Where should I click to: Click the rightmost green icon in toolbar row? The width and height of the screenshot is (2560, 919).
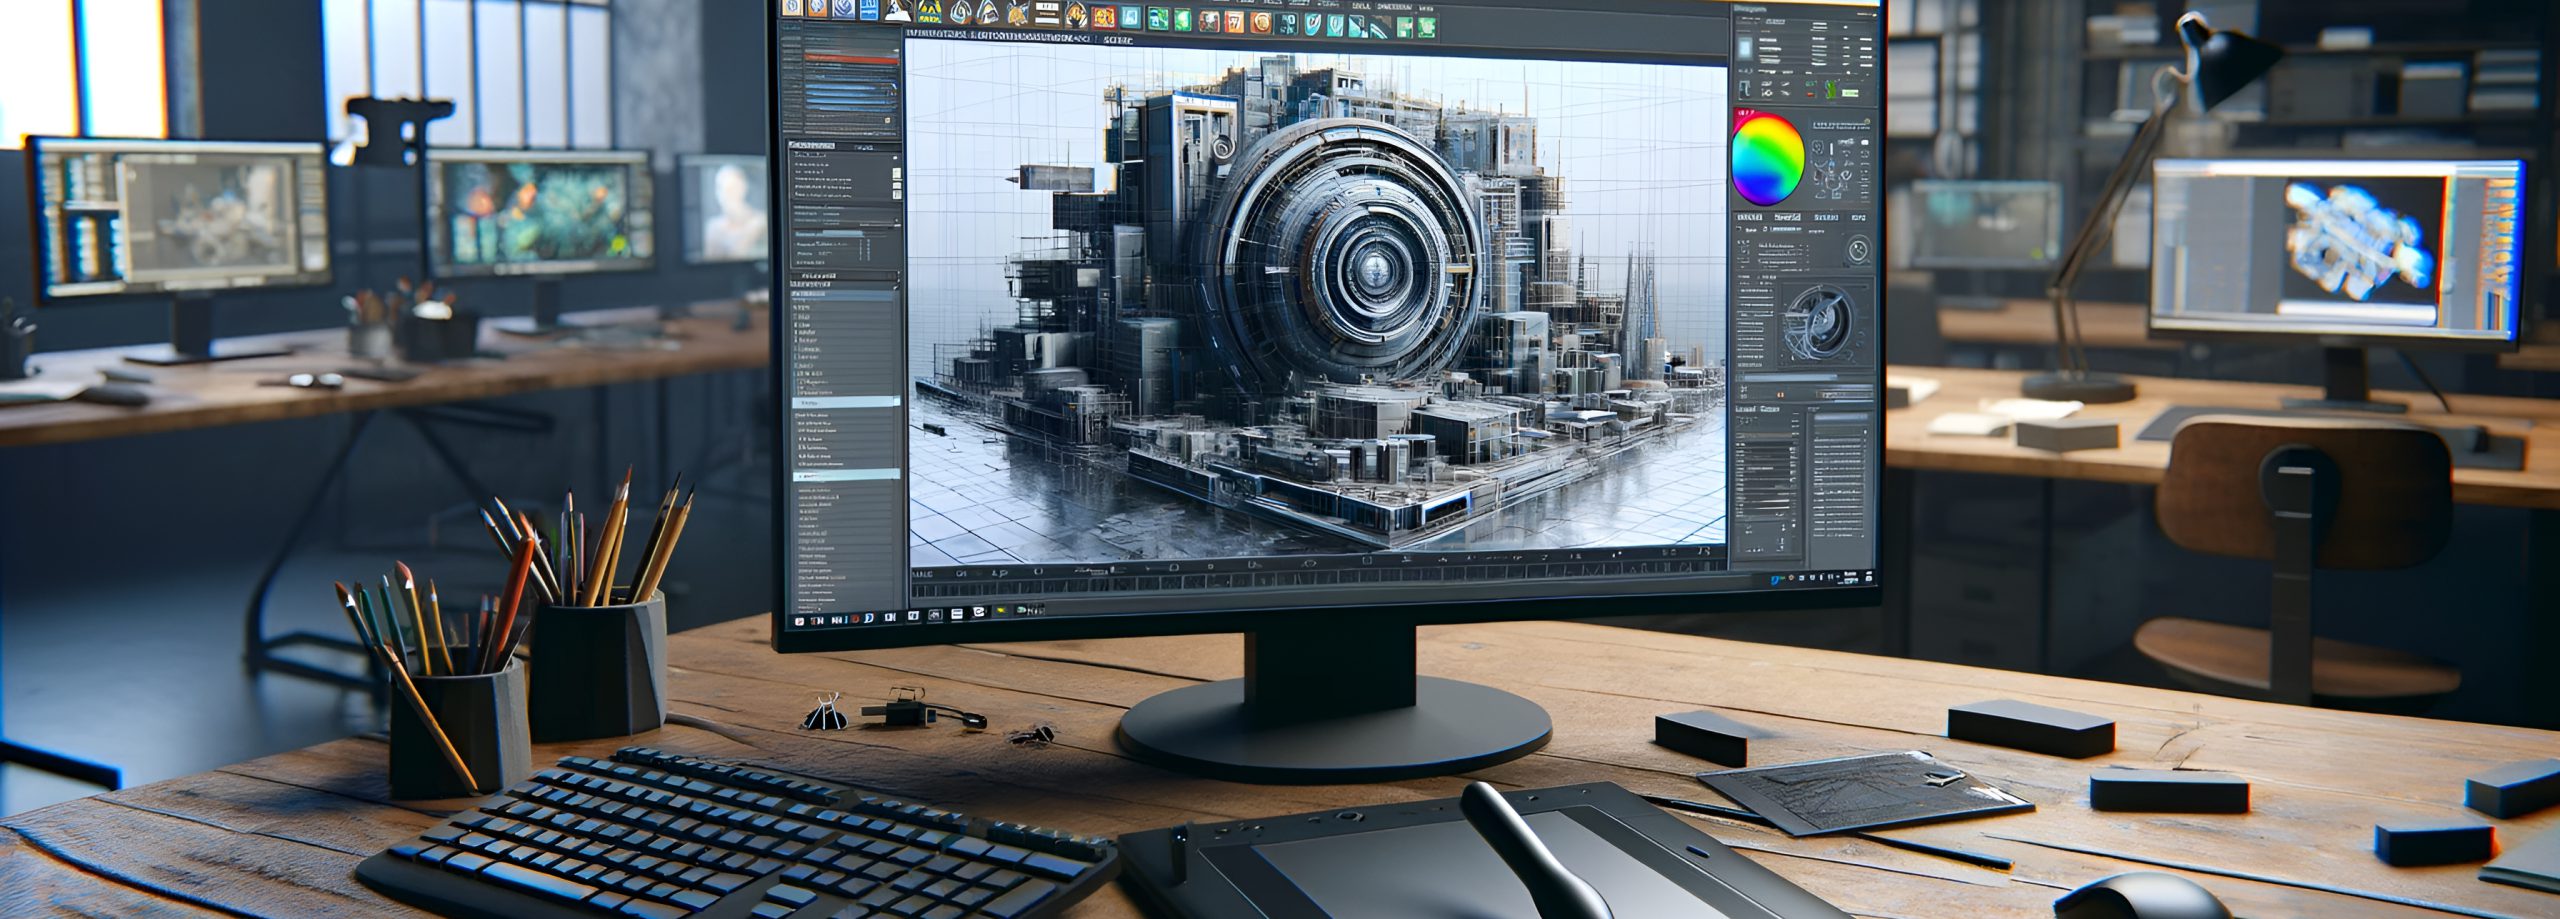point(1426,27)
